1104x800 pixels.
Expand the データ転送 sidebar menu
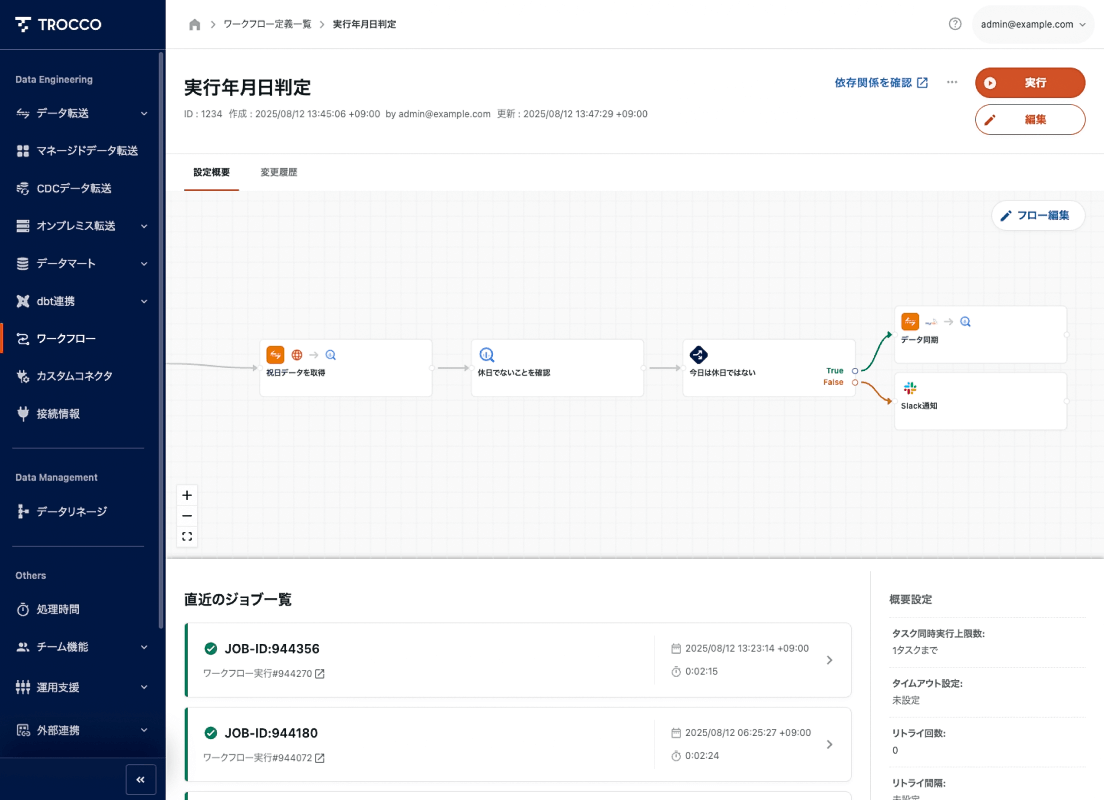click(x=83, y=113)
